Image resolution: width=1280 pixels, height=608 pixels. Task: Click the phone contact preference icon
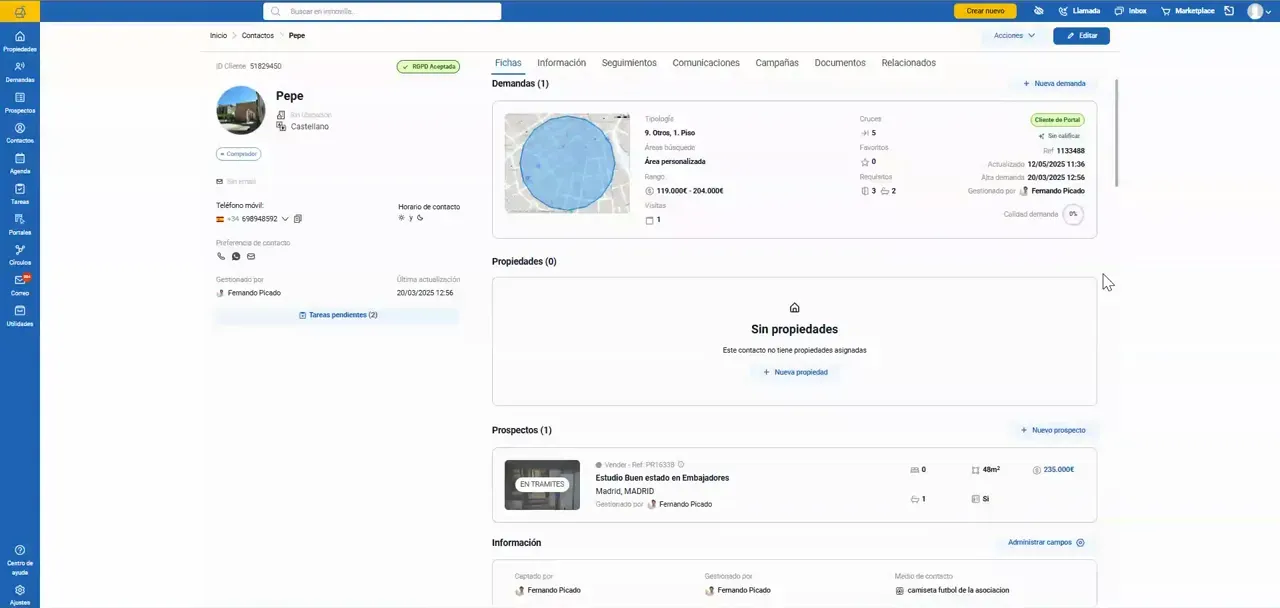pos(221,257)
